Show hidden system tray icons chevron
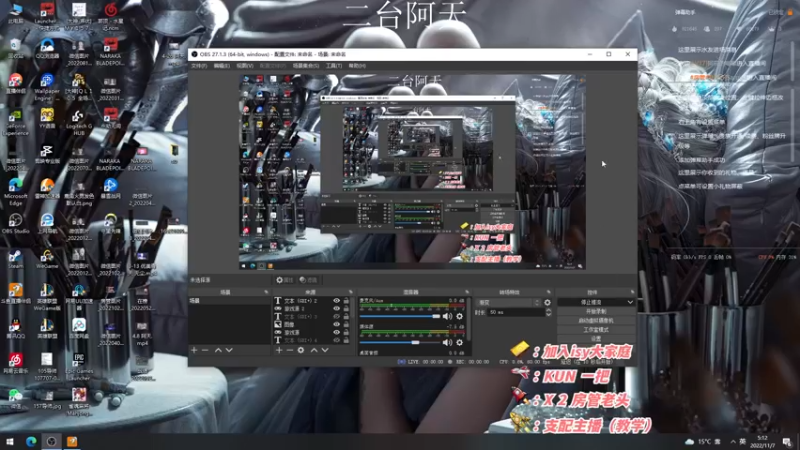The image size is (800, 450). pos(733,441)
